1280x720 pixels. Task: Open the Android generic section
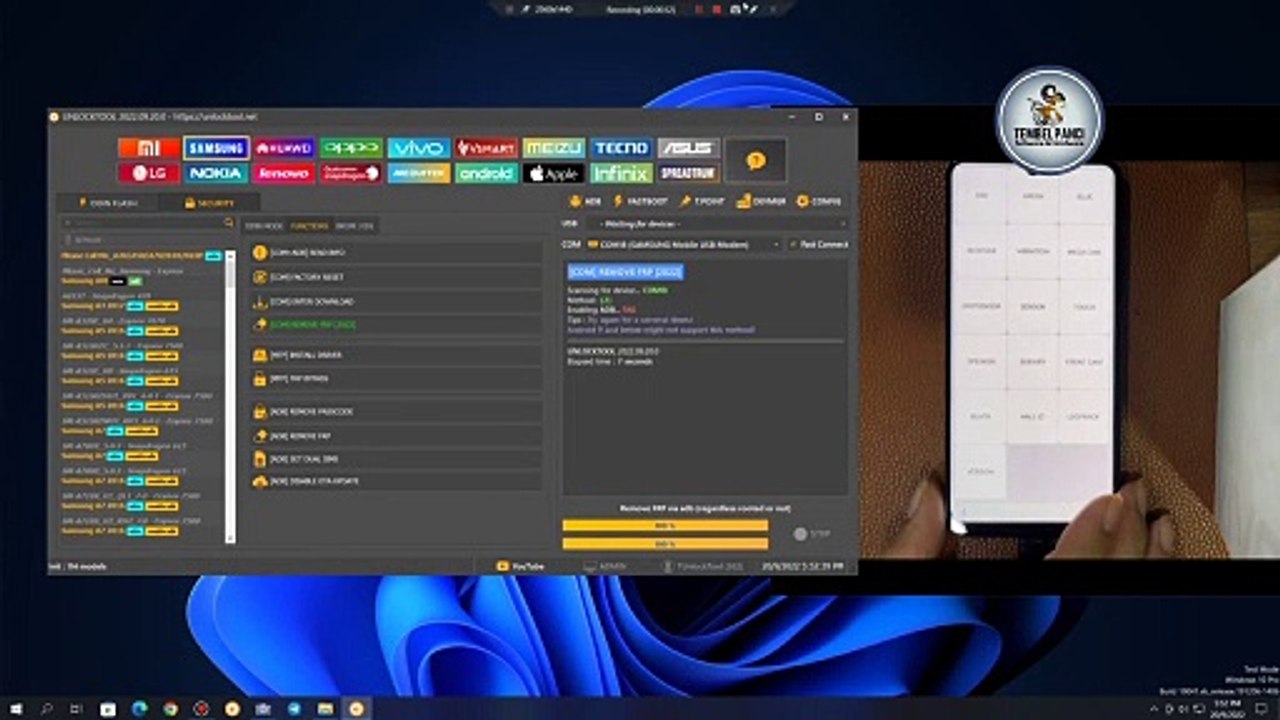tap(486, 173)
